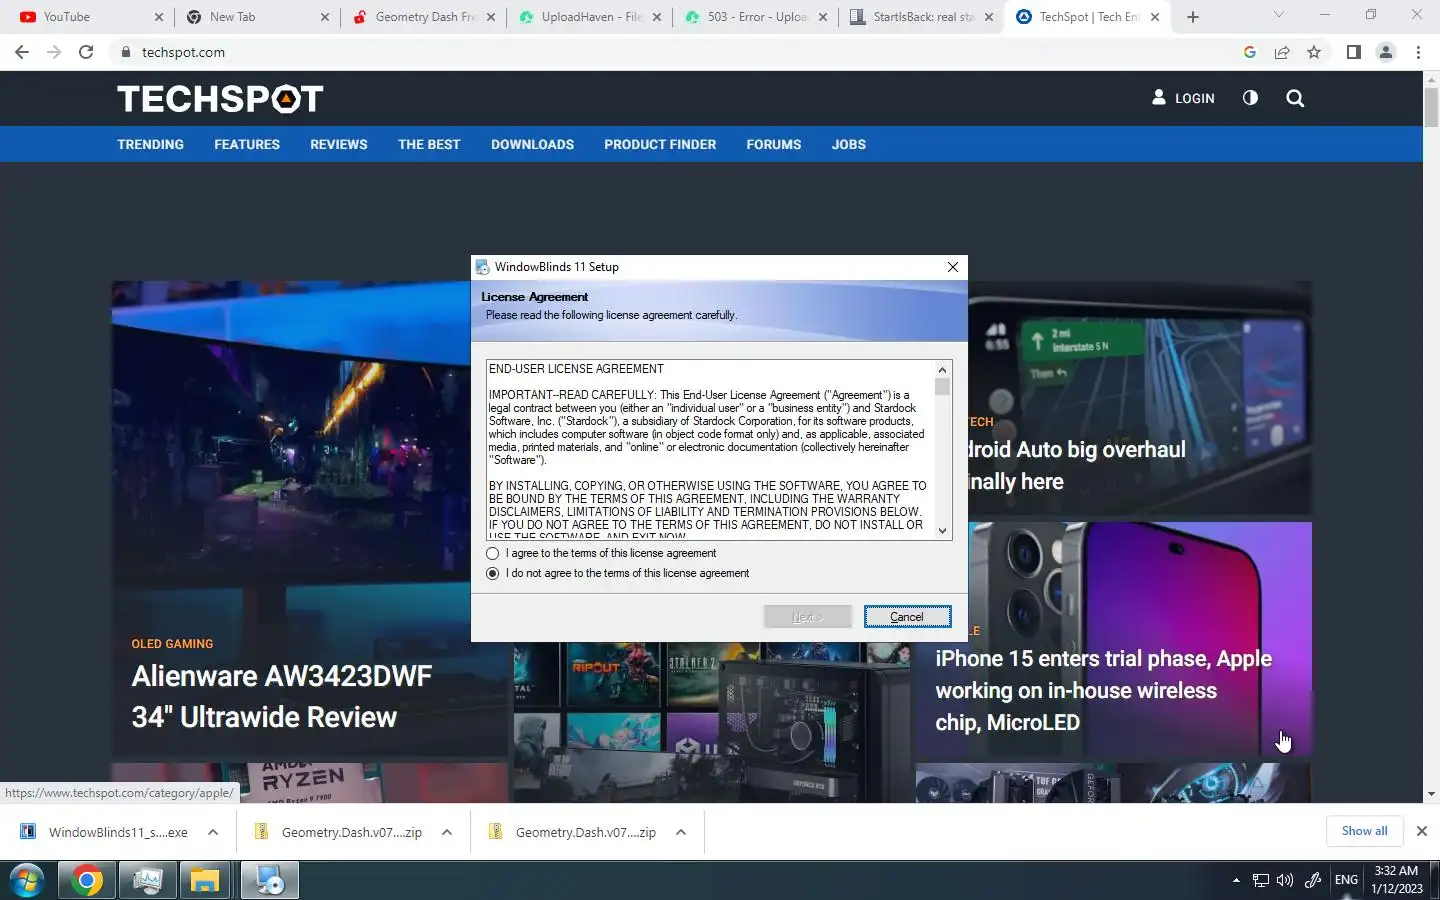Open TechSpot search magnifier icon
This screenshot has width=1440, height=900.
[x=1295, y=98]
